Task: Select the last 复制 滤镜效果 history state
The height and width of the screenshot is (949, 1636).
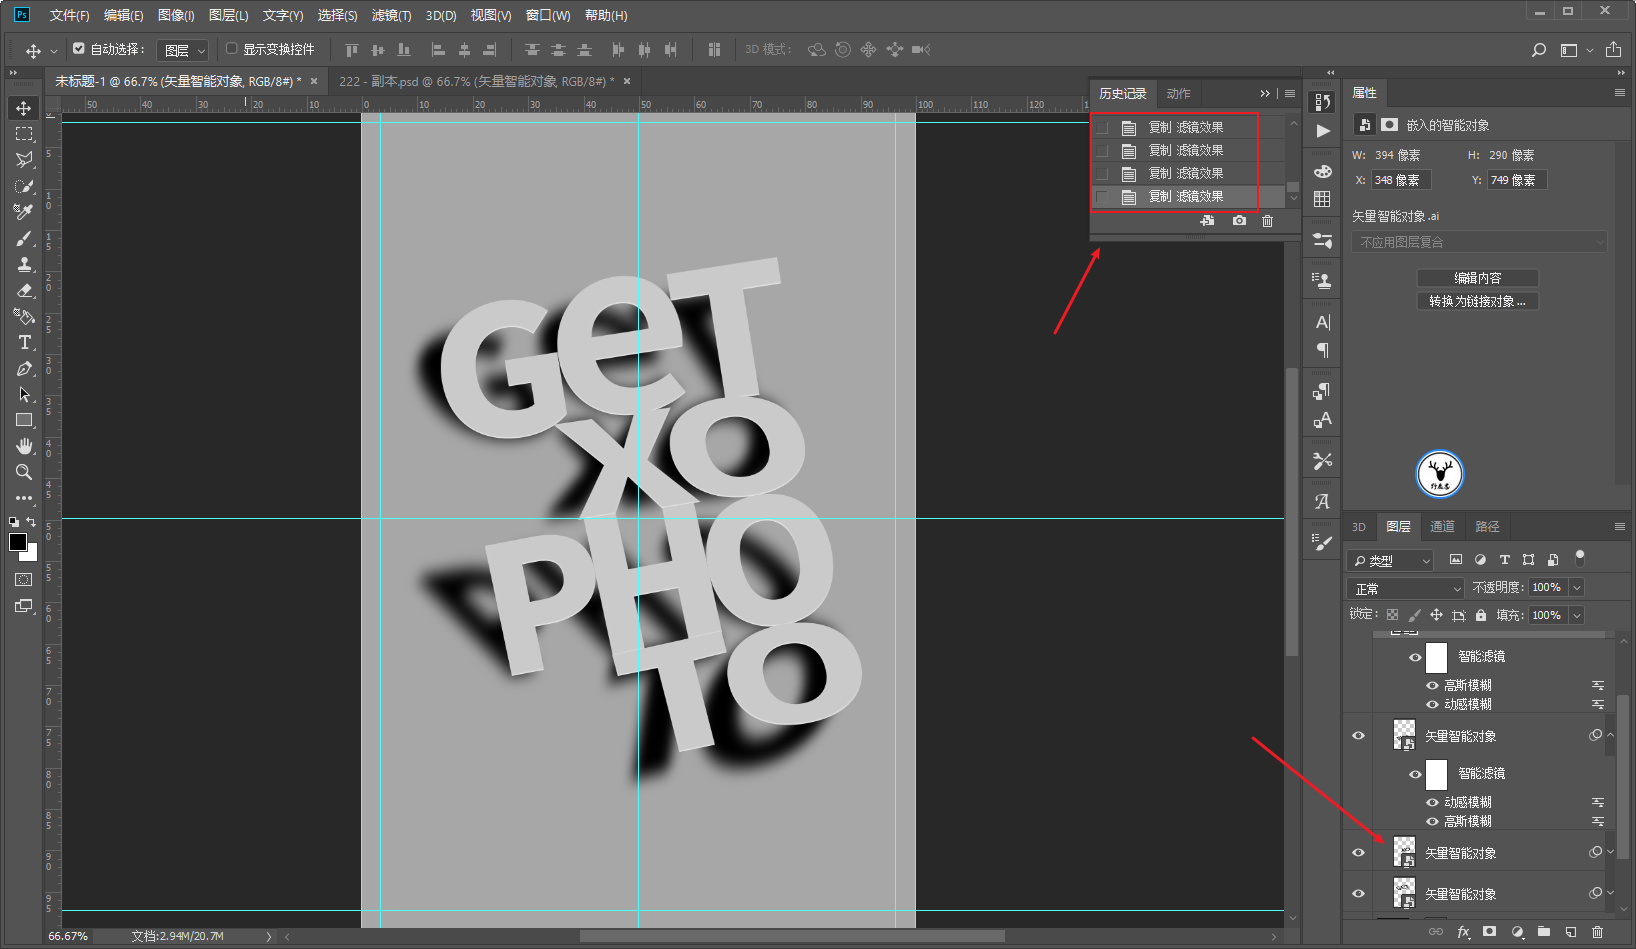Action: pyautogui.click(x=1187, y=197)
